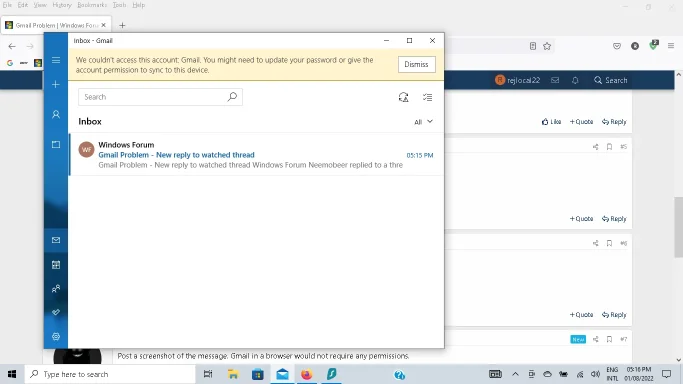Click Reply on post #6
The width and height of the screenshot is (683, 384).
(614, 315)
